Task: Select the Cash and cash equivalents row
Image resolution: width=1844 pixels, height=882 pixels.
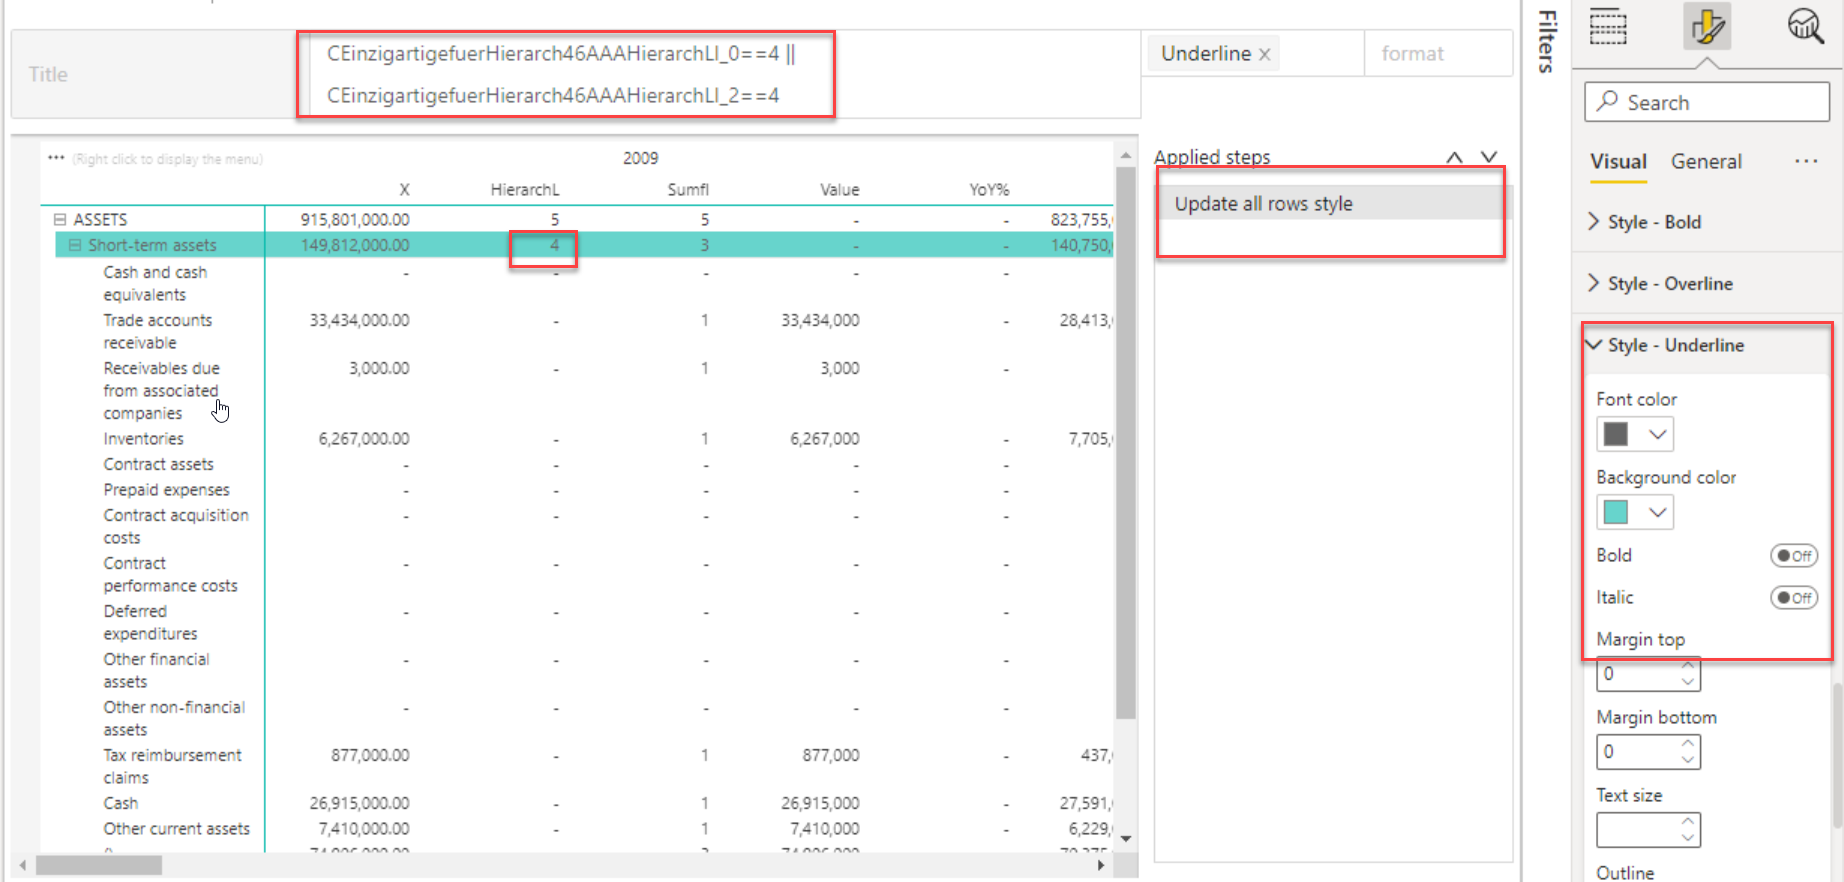Action: [x=155, y=283]
